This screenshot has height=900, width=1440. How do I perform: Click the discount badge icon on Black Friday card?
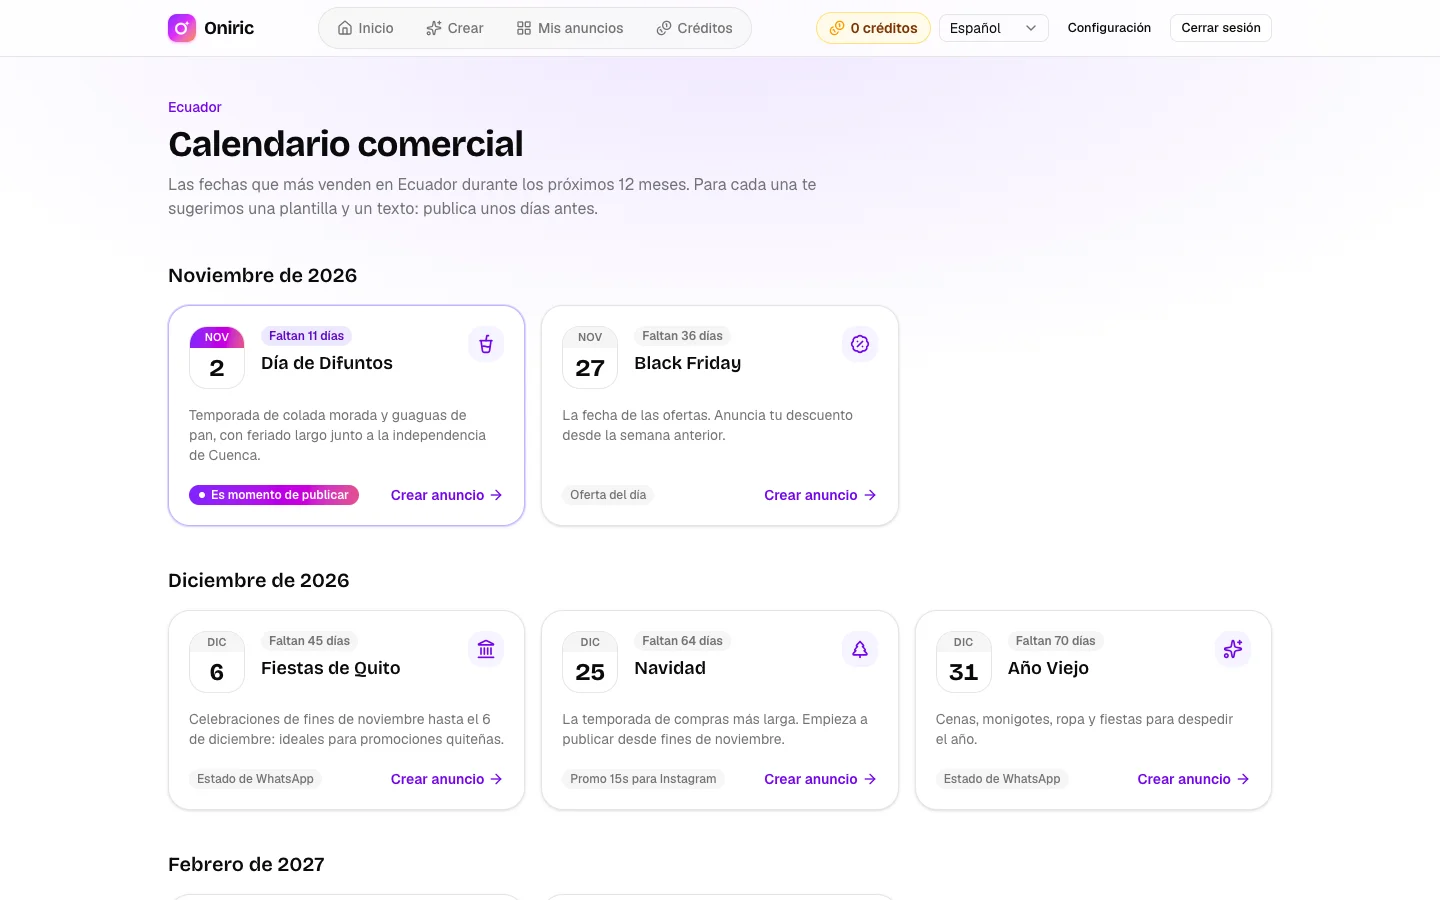pyautogui.click(x=860, y=344)
